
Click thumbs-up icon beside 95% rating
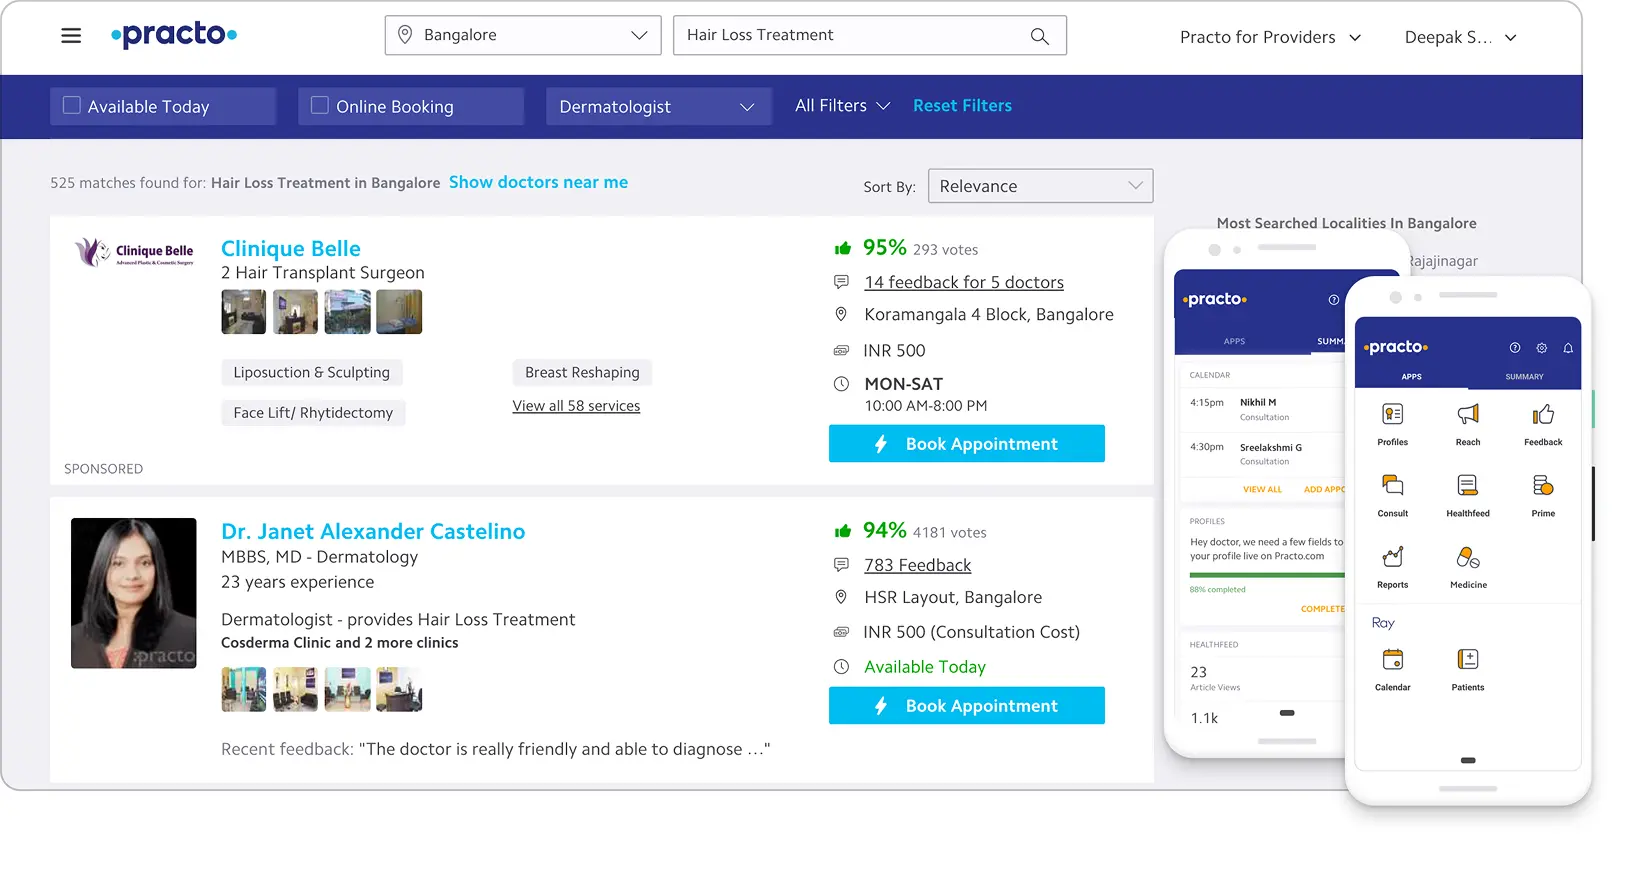[x=843, y=248]
